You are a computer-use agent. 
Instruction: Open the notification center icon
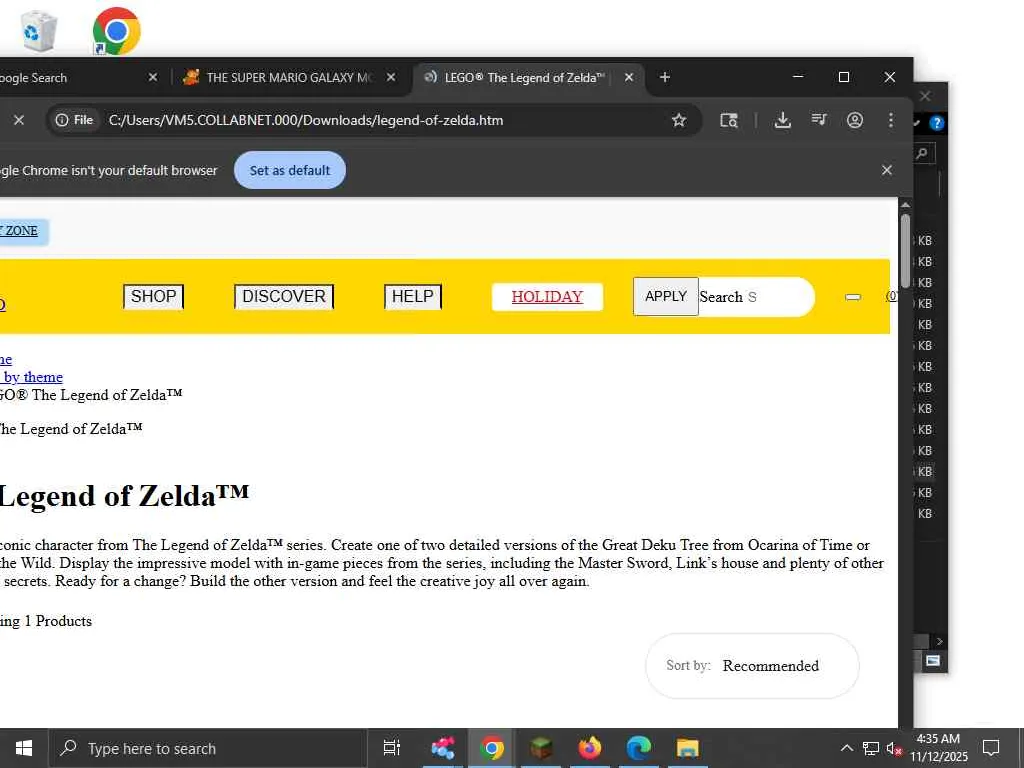tap(991, 748)
